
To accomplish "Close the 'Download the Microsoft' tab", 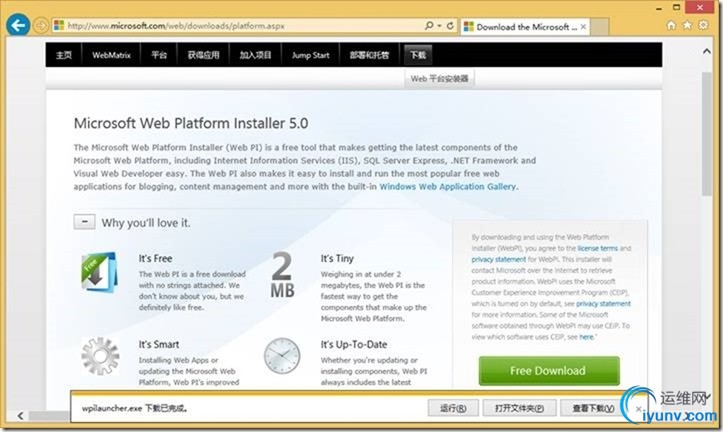I will pyautogui.click(x=583, y=27).
